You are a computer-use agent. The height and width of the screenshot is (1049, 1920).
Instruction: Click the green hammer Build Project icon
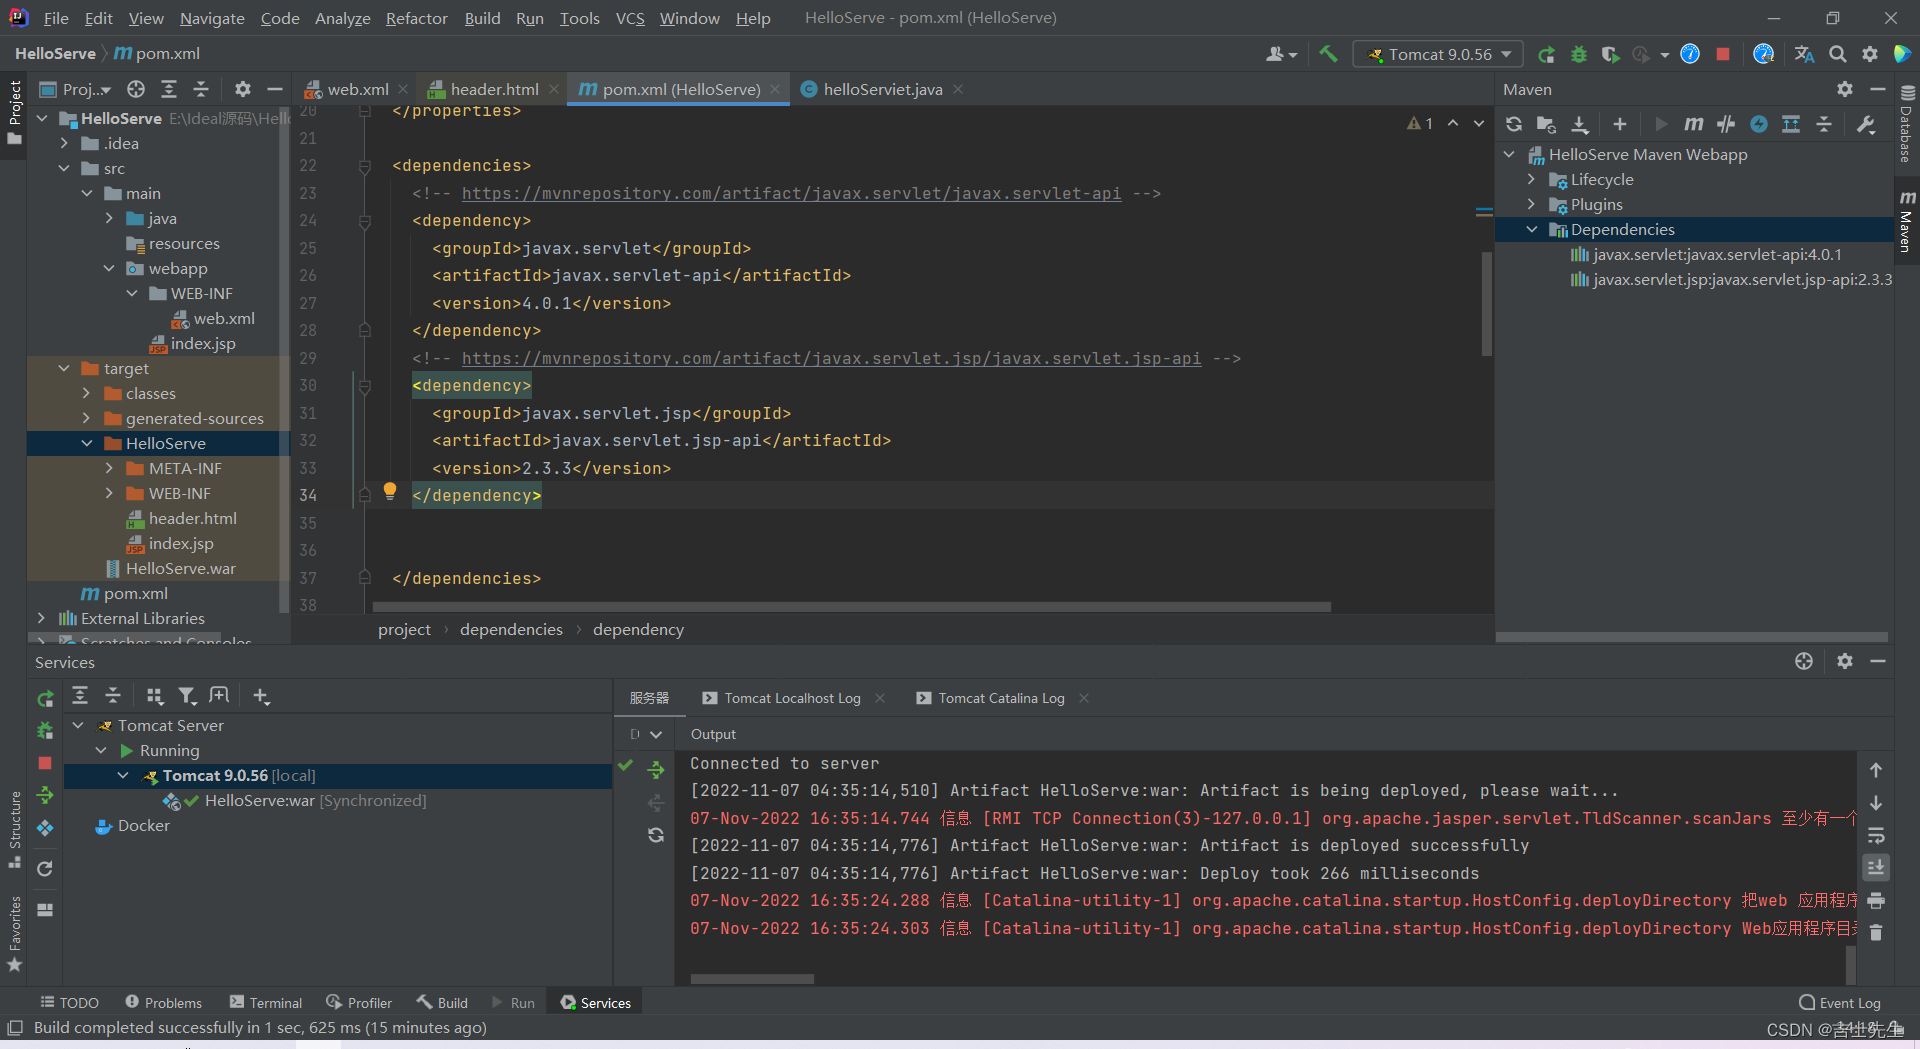point(1328,54)
